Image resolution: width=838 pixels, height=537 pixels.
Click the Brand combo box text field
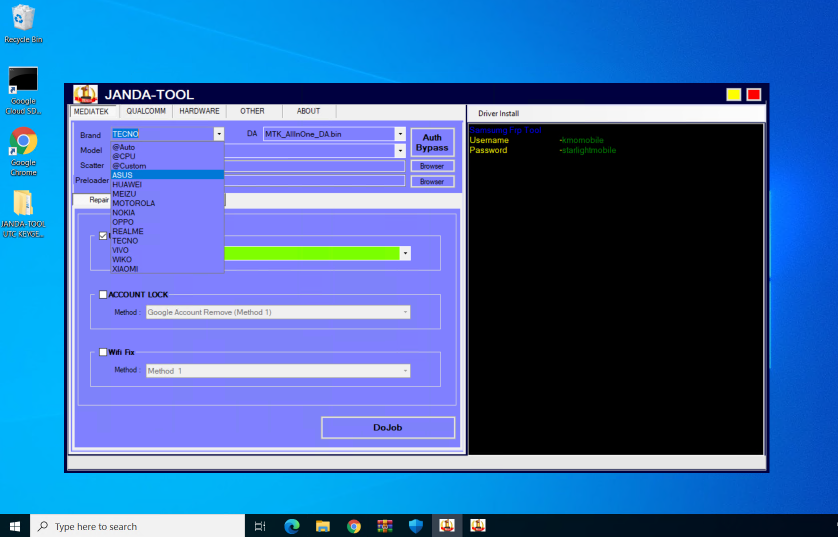tap(162, 134)
